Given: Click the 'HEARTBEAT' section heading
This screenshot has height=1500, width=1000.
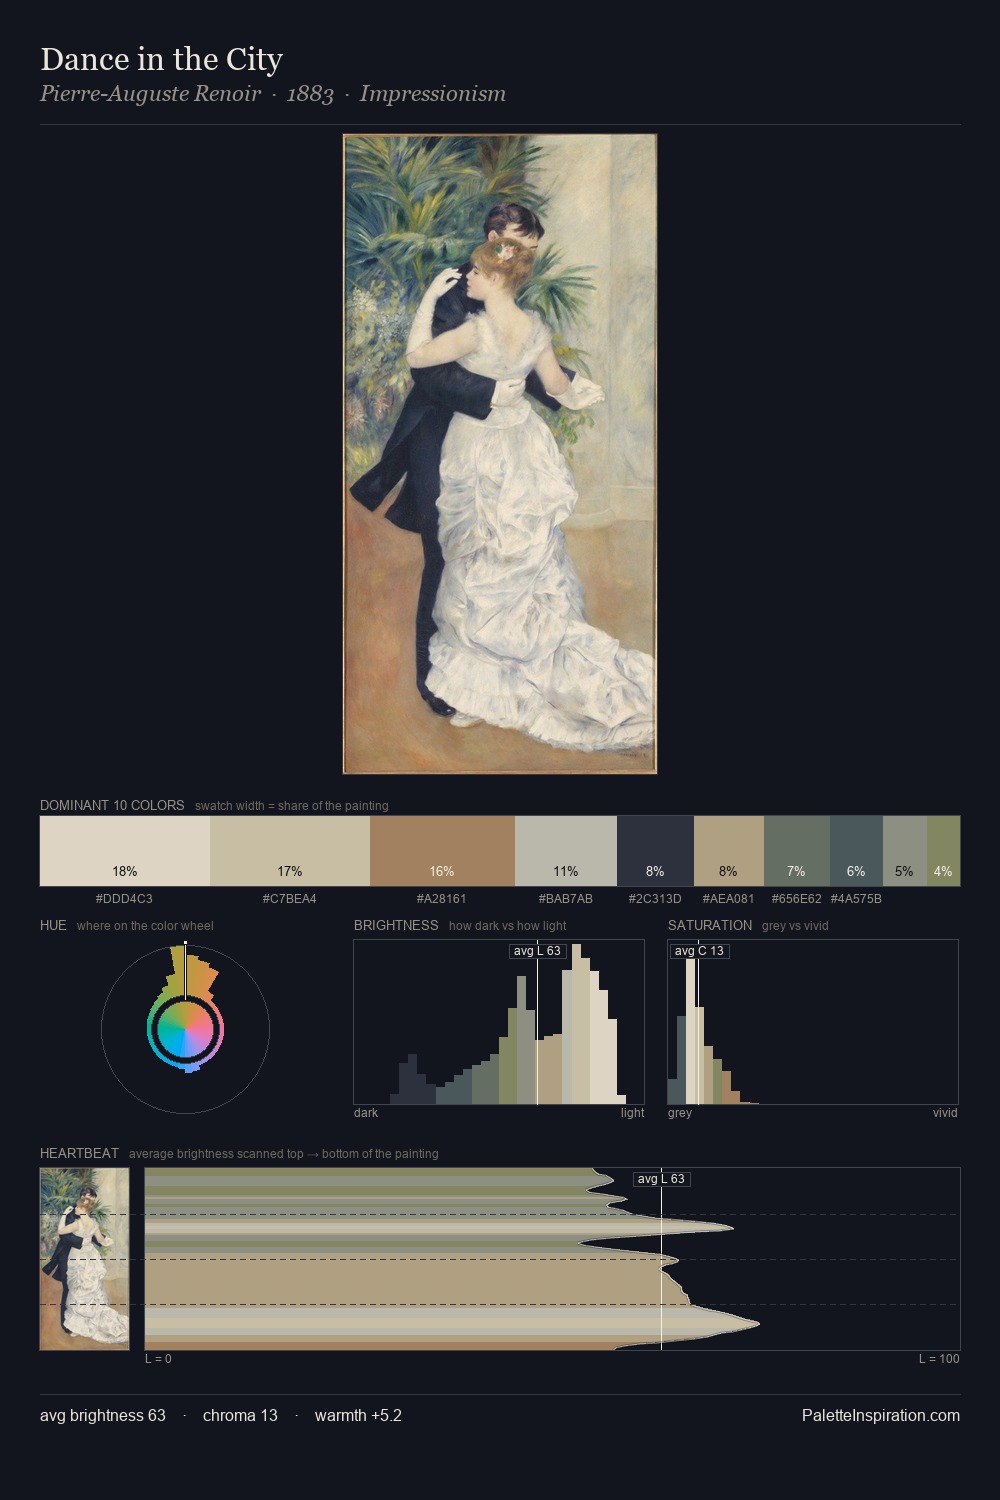Looking at the screenshot, I should [x=79, y=1153].
